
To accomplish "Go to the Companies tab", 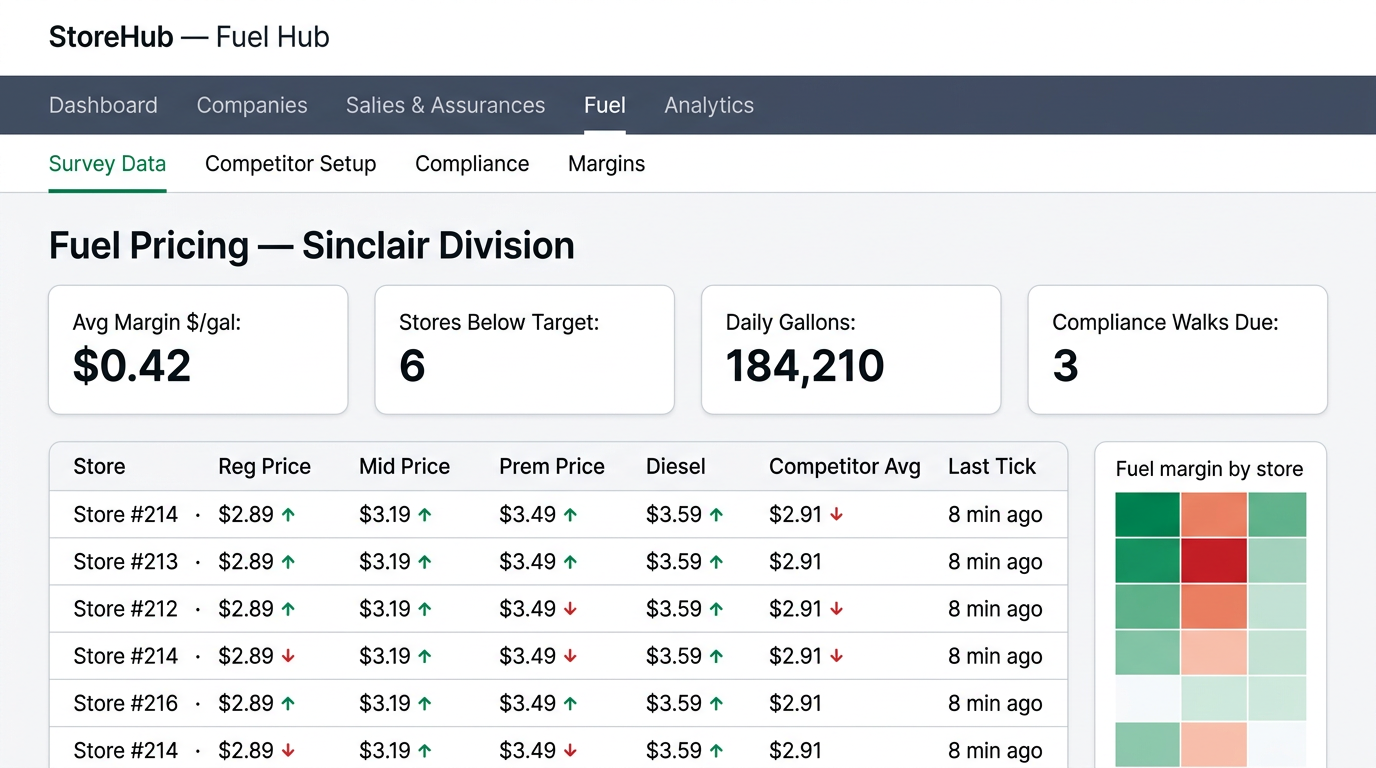I will 252,105.
